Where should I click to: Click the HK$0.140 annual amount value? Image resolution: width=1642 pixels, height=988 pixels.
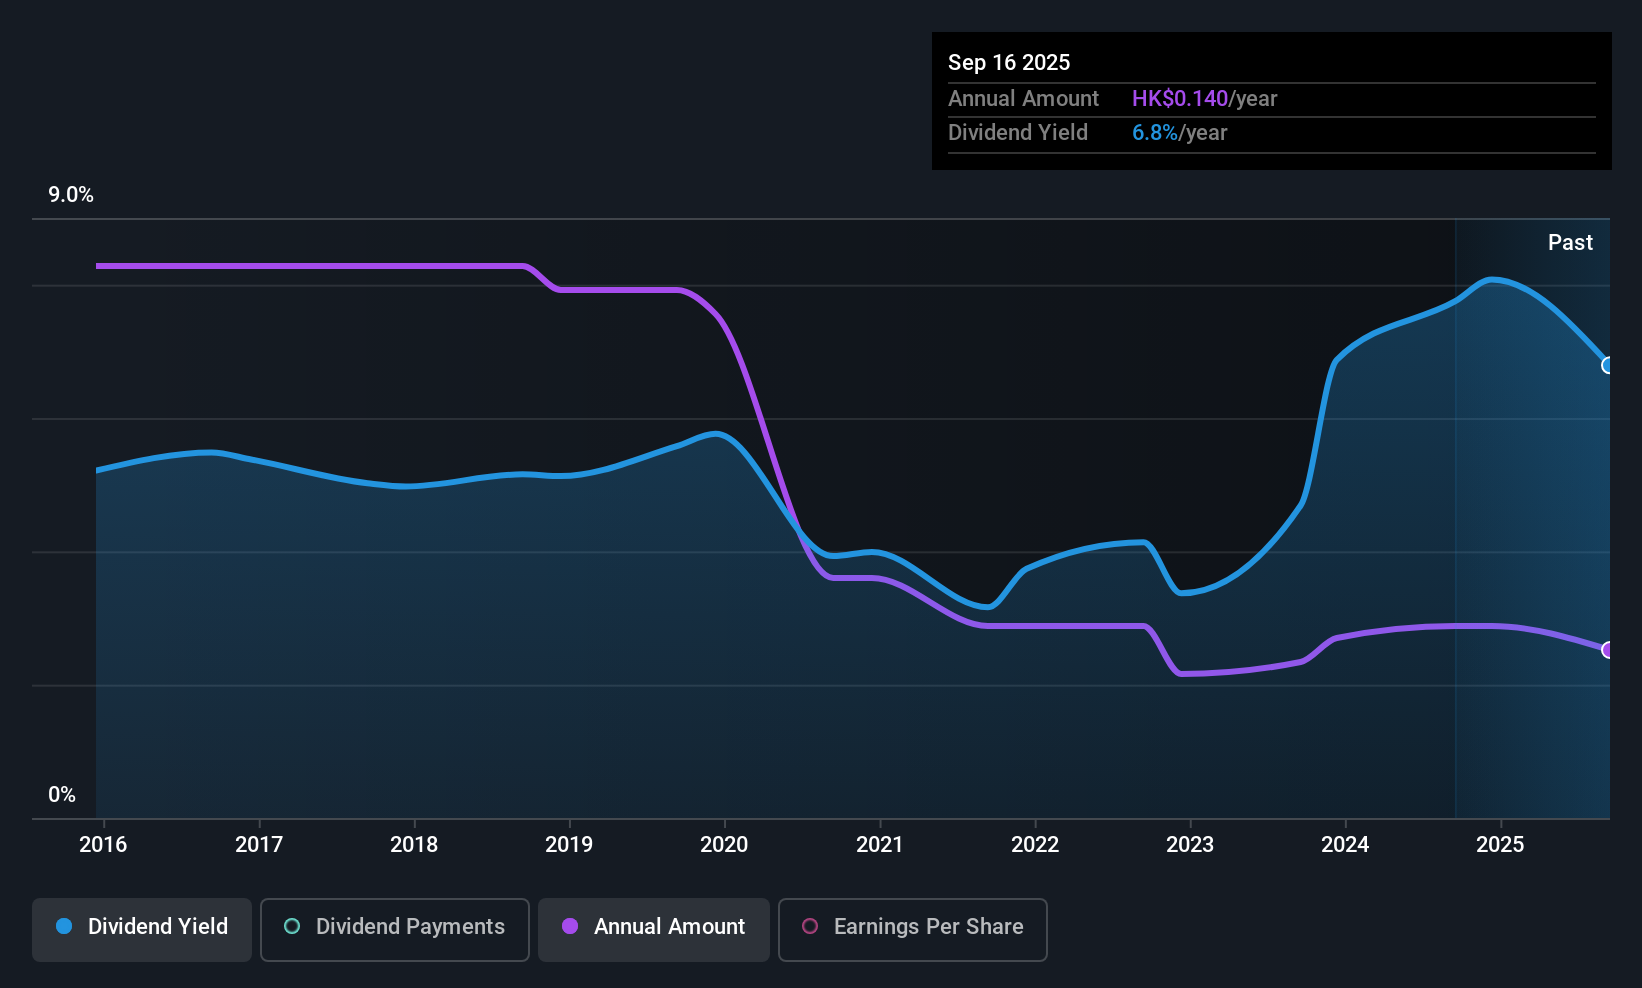pos(1180,99)
